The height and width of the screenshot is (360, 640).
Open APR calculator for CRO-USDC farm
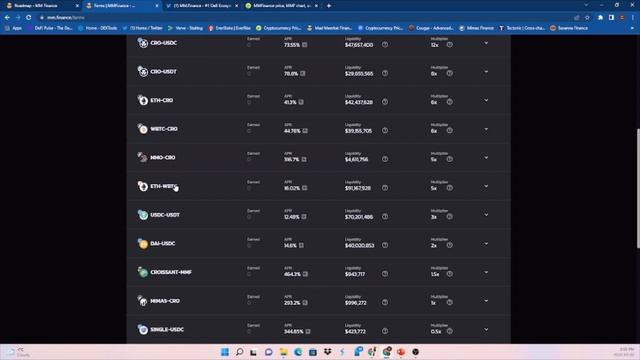point(304,45)
